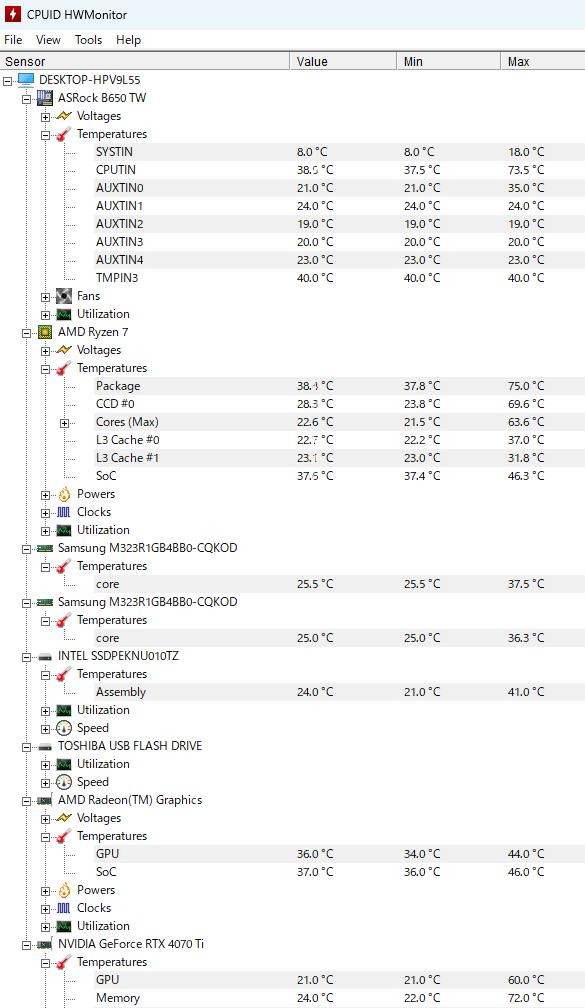Click the ASRock B650 TW motherboard icon

point(44,98)
